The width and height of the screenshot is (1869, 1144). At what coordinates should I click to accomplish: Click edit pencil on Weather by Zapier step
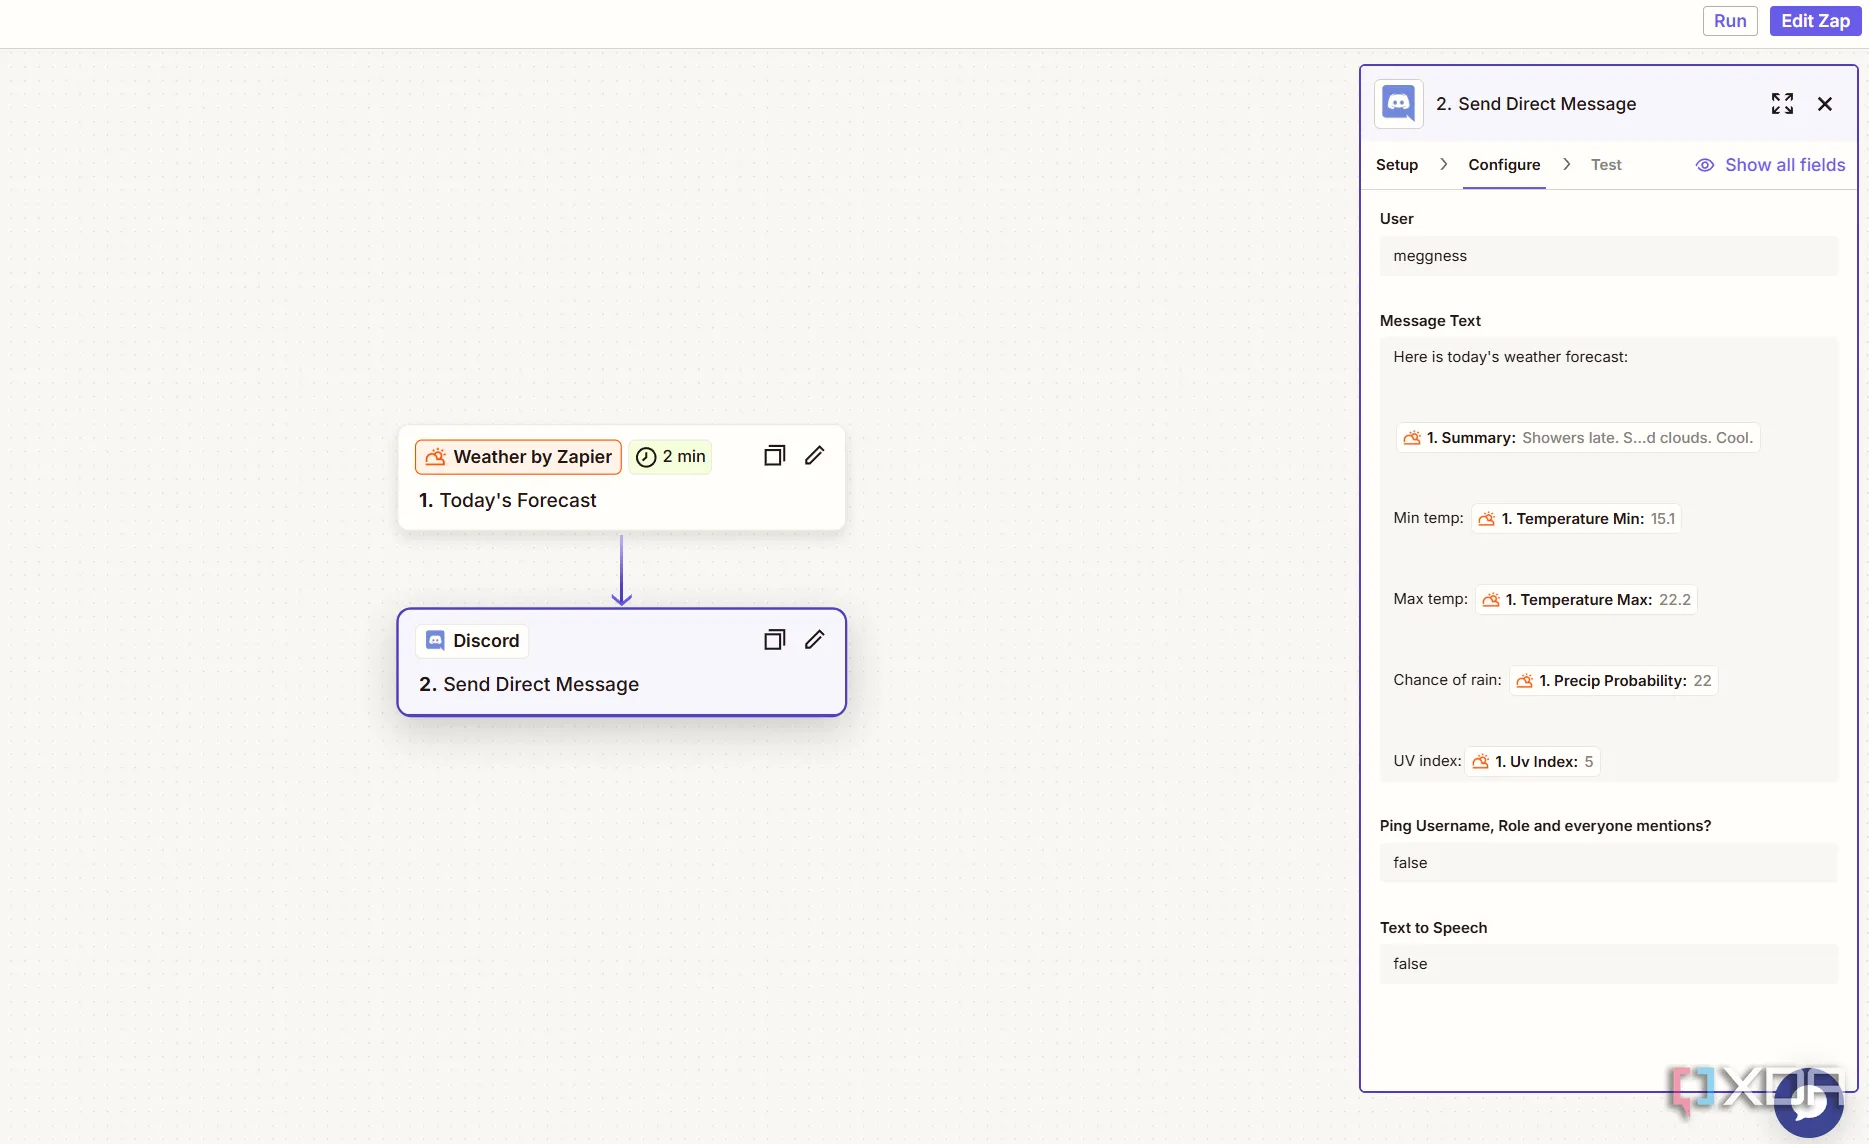(x=814, y=456)
